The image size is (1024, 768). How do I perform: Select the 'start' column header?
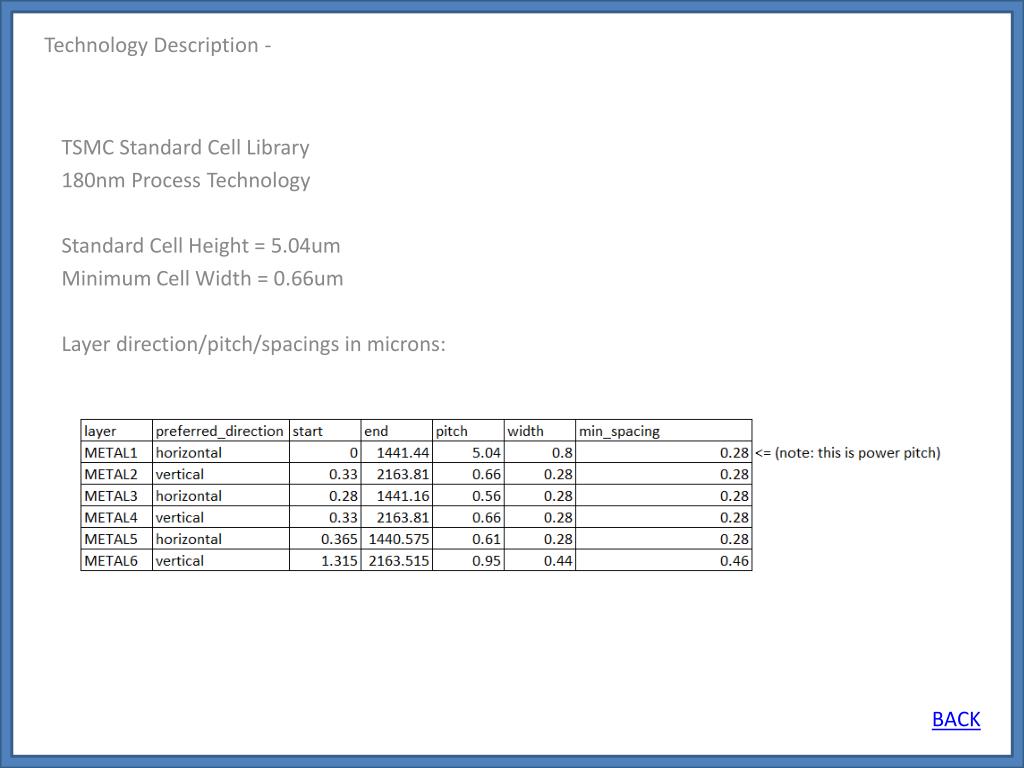325,431
